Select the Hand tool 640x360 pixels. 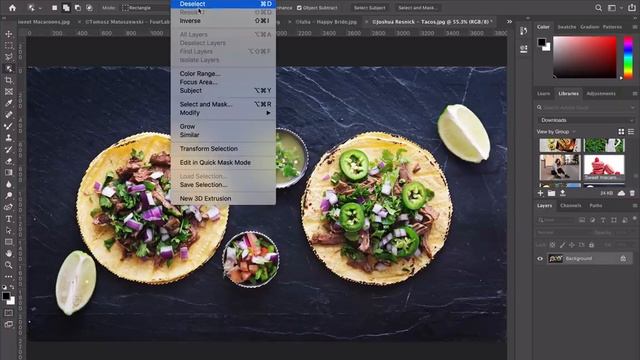9,253
